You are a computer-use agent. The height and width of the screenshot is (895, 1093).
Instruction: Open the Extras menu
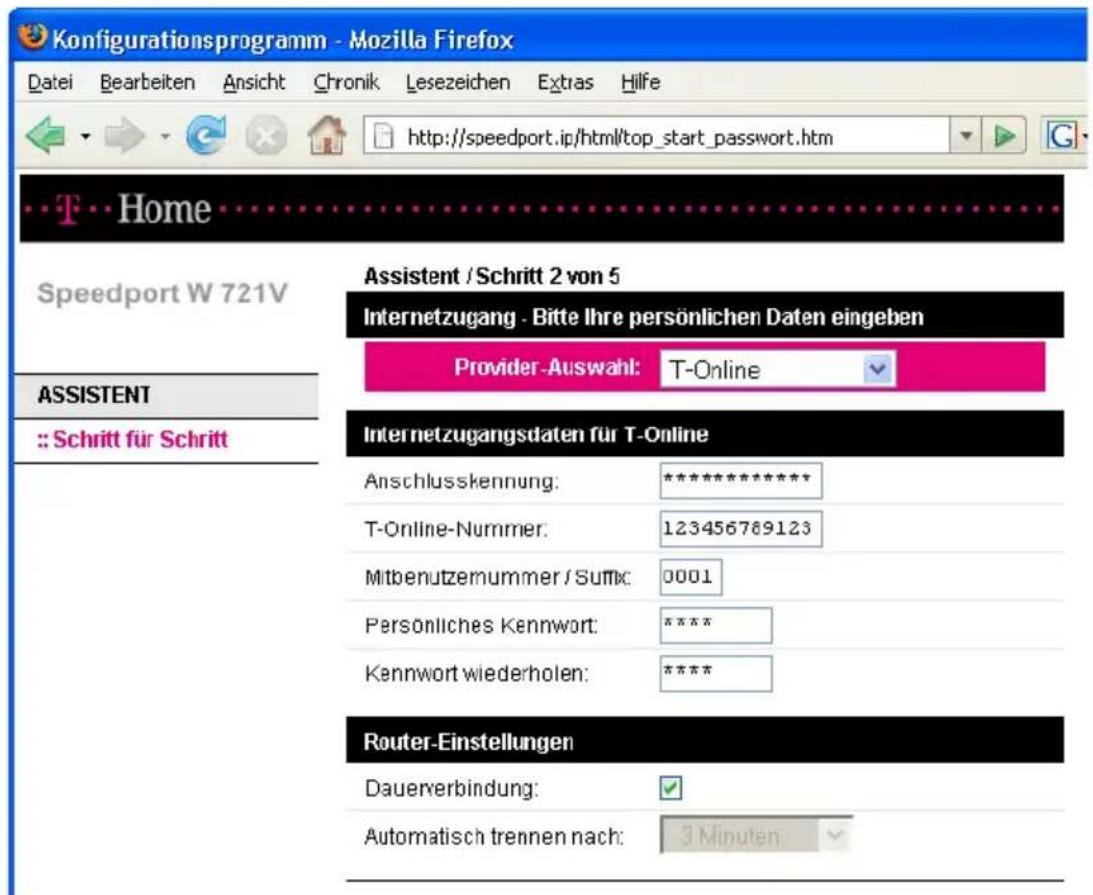click(565, 82)
